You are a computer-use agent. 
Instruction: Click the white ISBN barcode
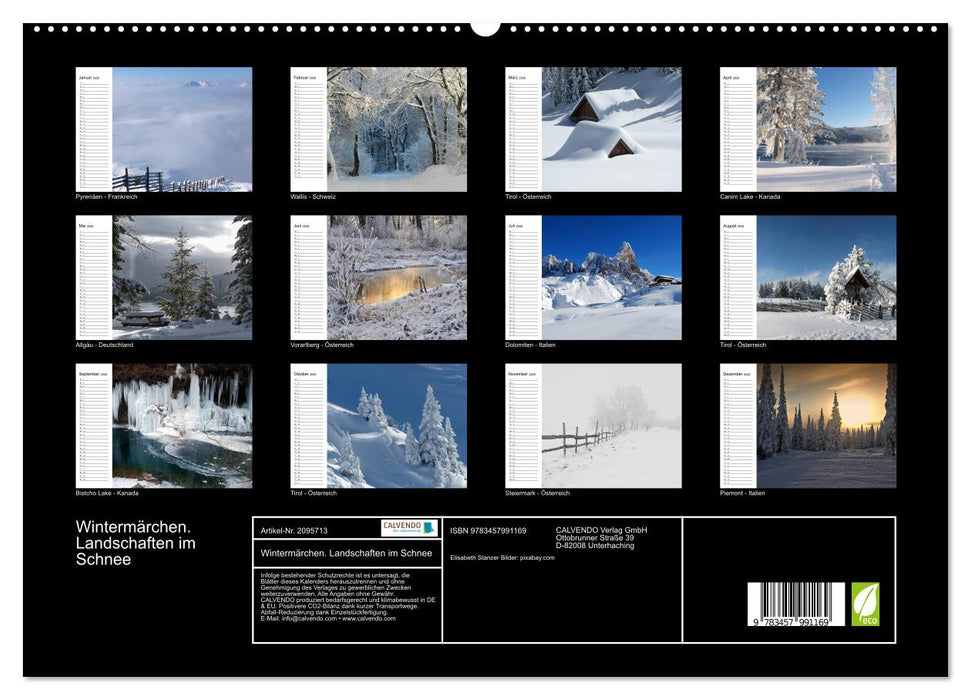[795, 605]
